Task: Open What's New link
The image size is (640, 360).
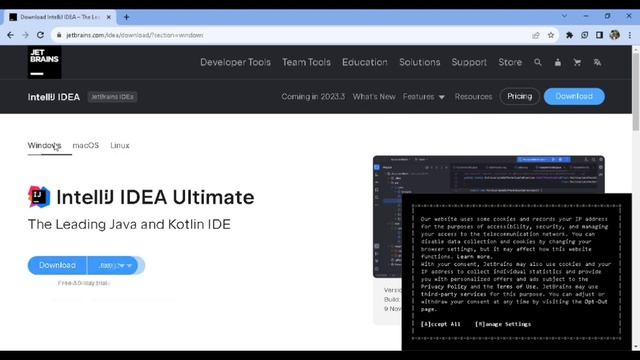Action: click(374, 97)
